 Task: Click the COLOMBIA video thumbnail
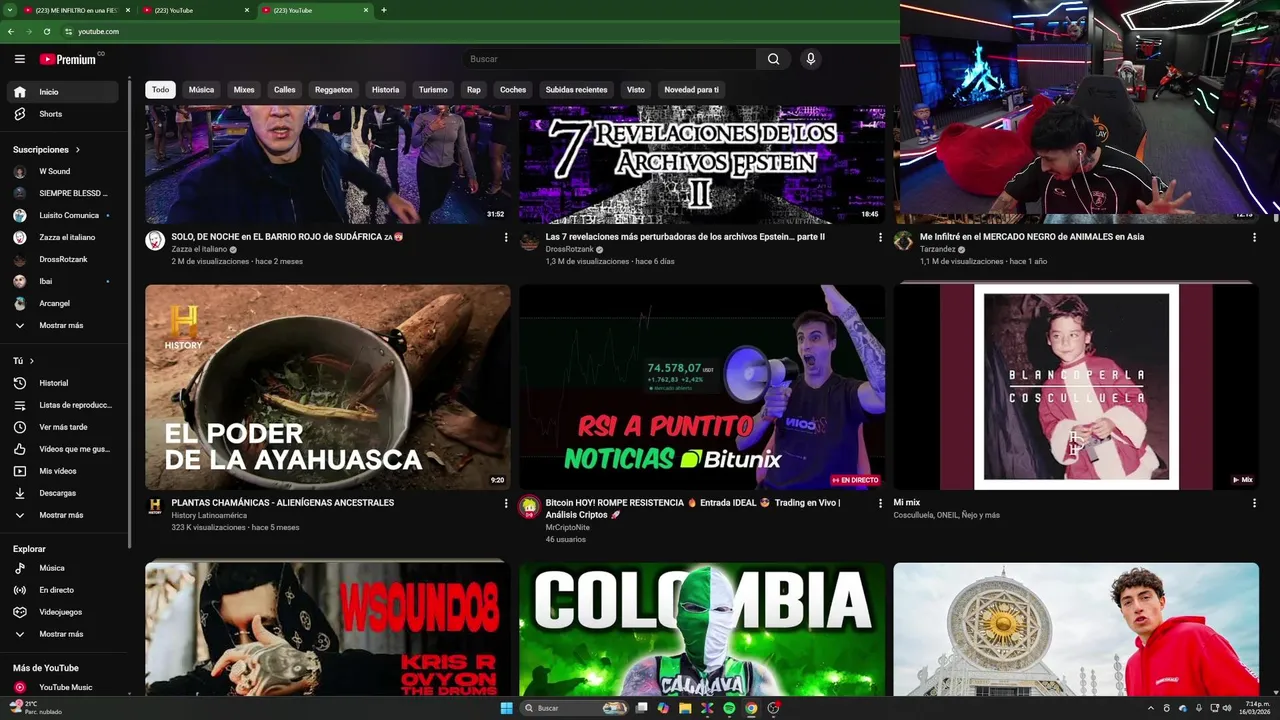pyautogui.click(x=702, y=629)
